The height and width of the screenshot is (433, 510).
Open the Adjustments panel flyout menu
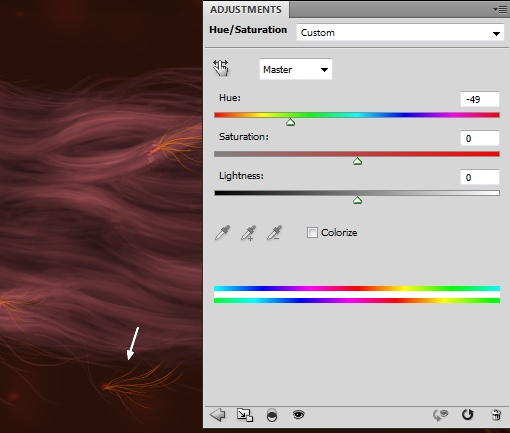[x=500, y=10]
